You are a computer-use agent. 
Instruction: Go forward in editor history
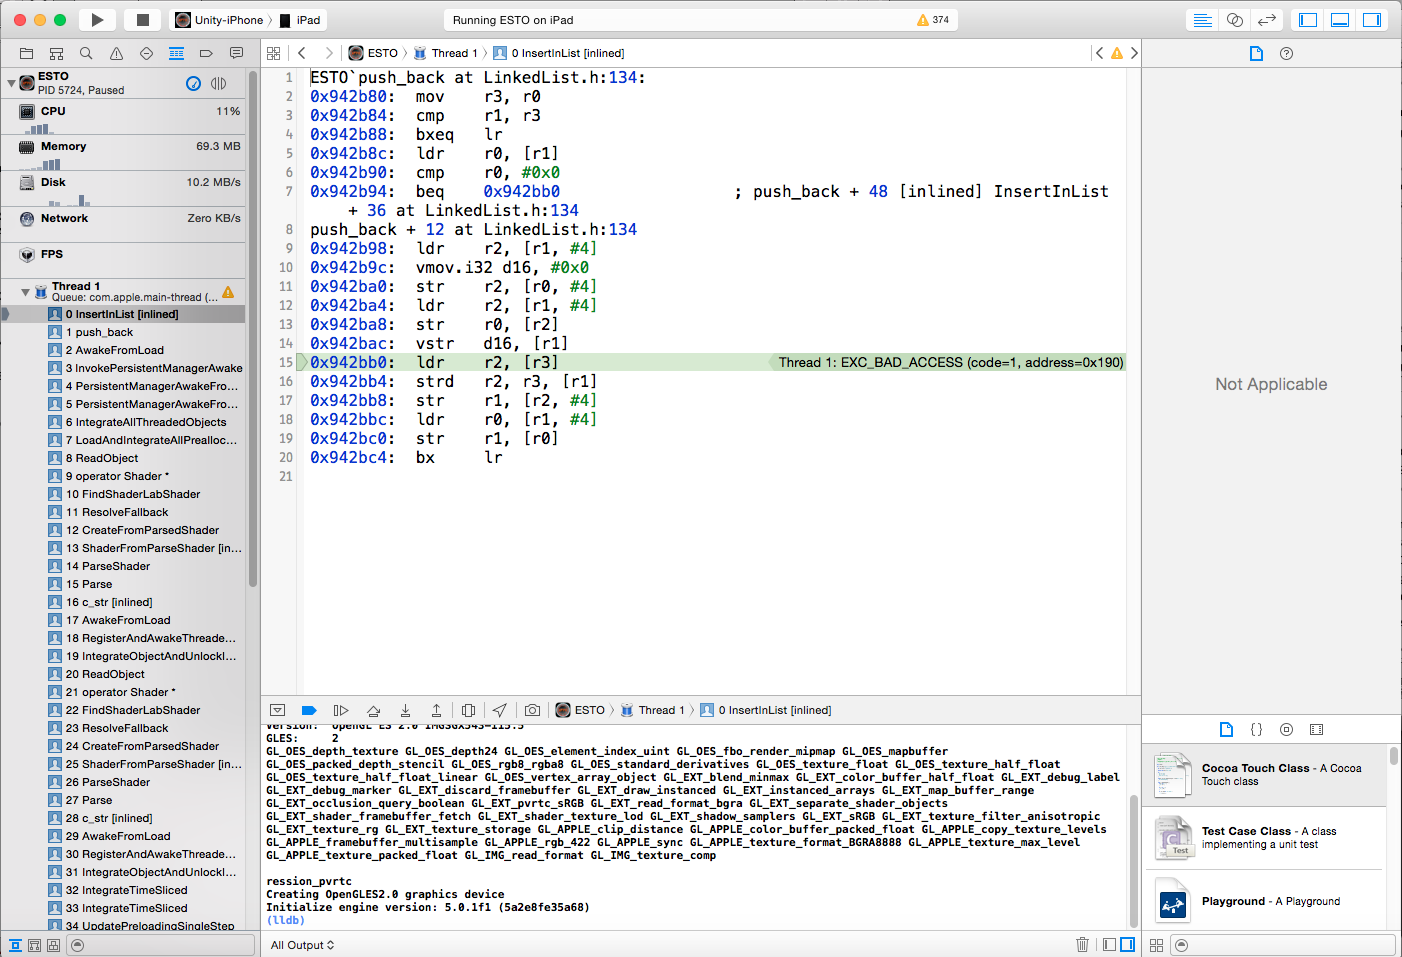pyautogui.click(x=328, y=53)
